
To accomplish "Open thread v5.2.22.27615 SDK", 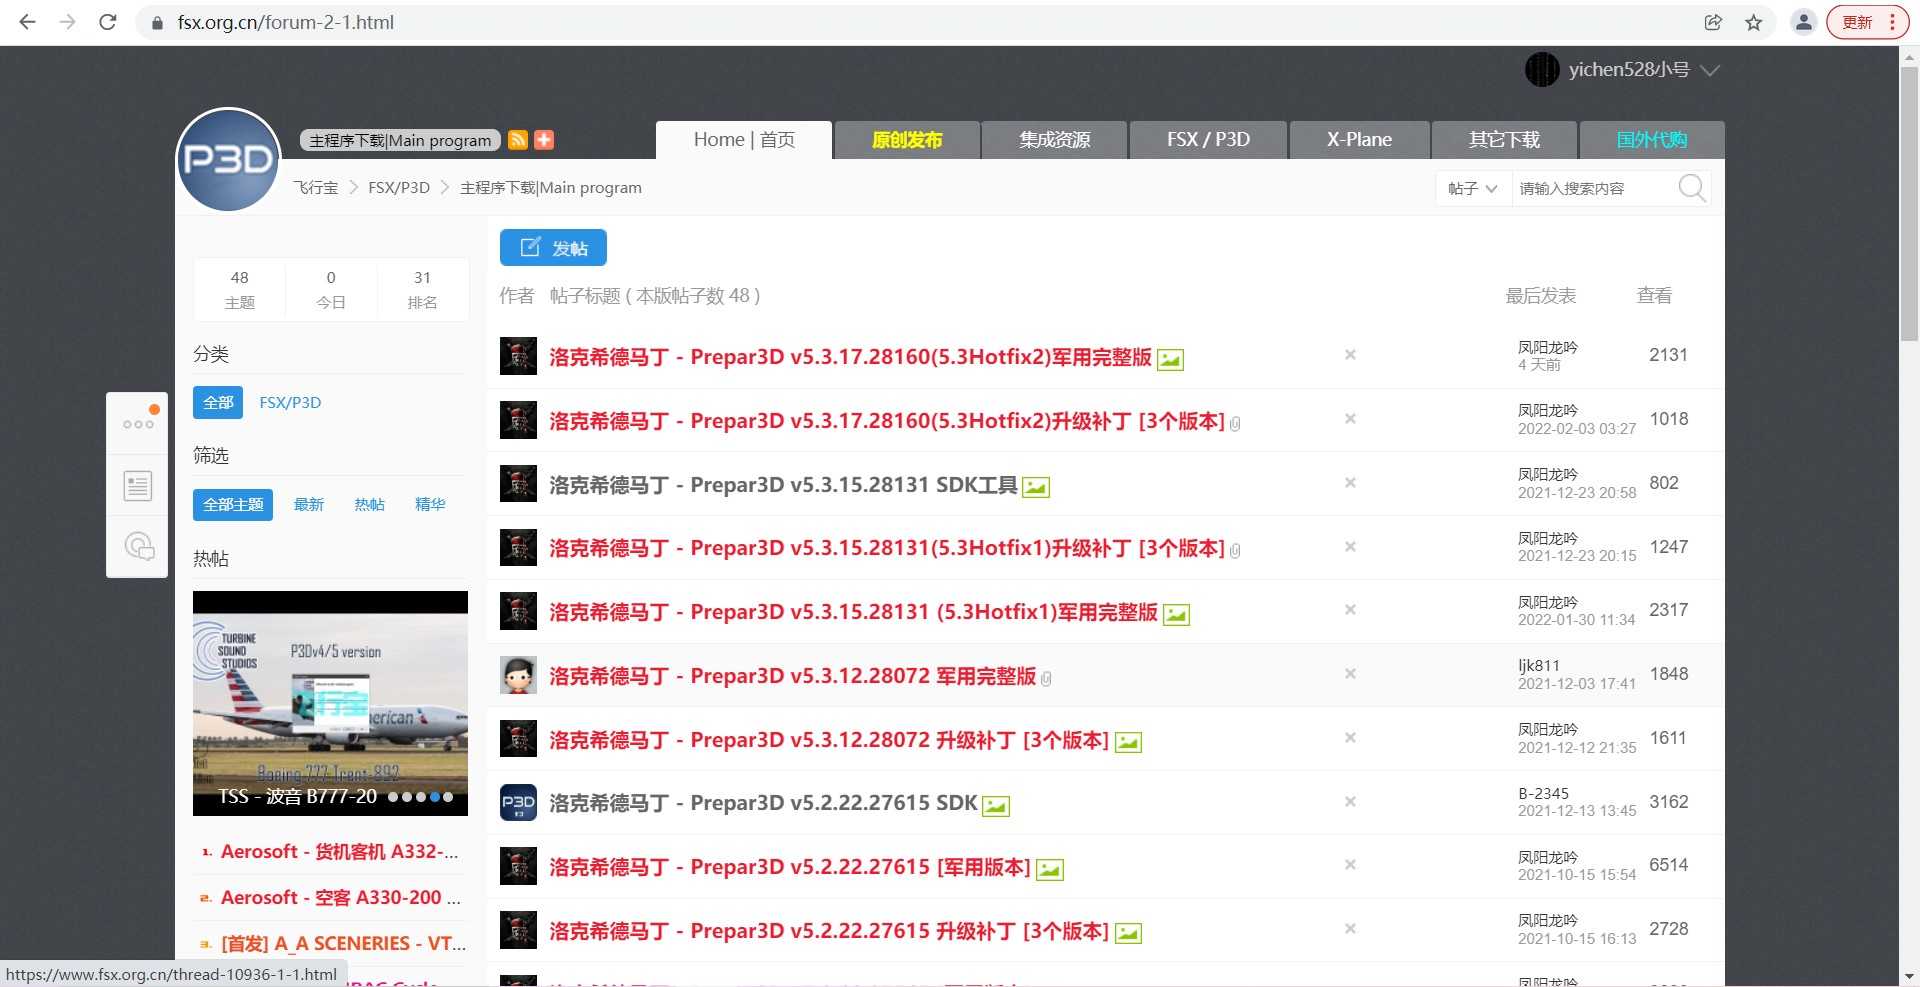I will coord(763,803).
